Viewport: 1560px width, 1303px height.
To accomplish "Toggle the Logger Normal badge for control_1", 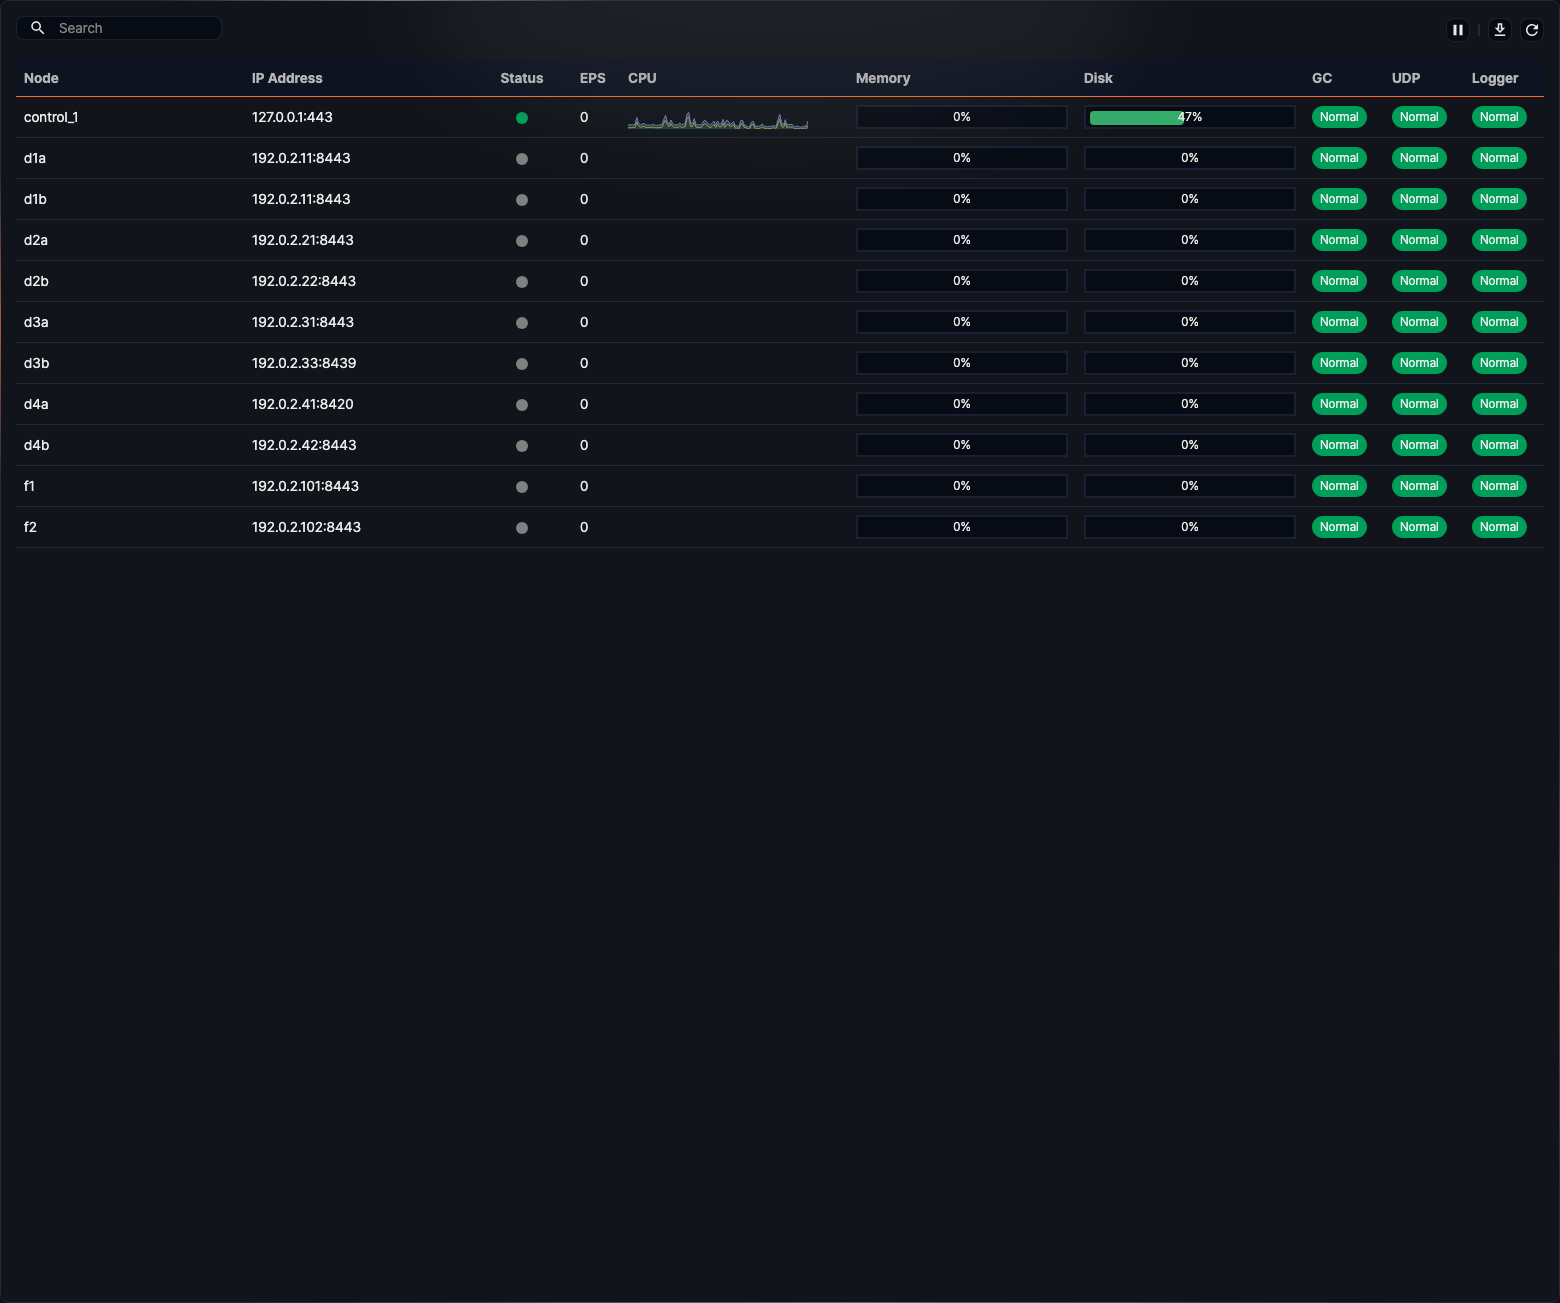I will pos(1498,117).
